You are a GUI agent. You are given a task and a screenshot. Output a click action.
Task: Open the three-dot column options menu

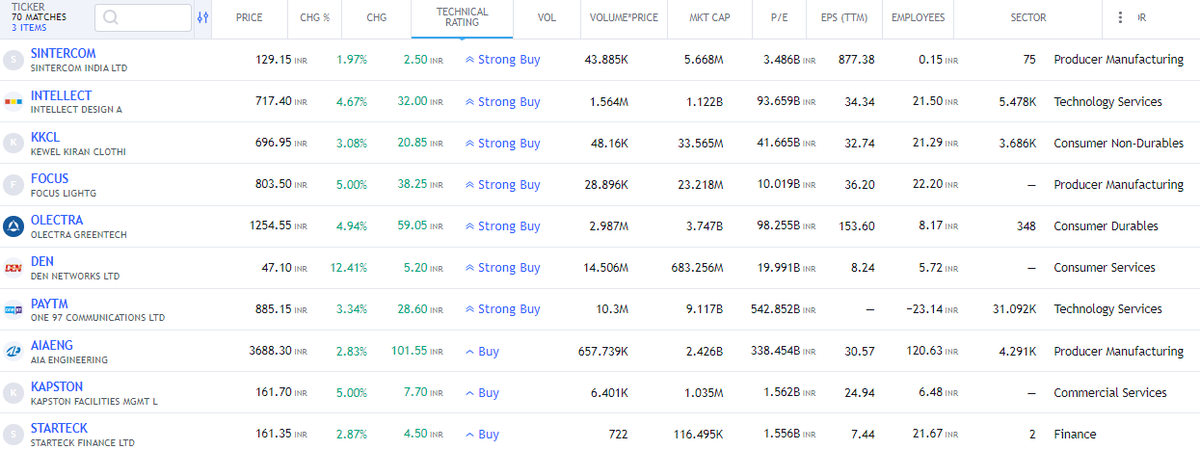pos(1120,18)
